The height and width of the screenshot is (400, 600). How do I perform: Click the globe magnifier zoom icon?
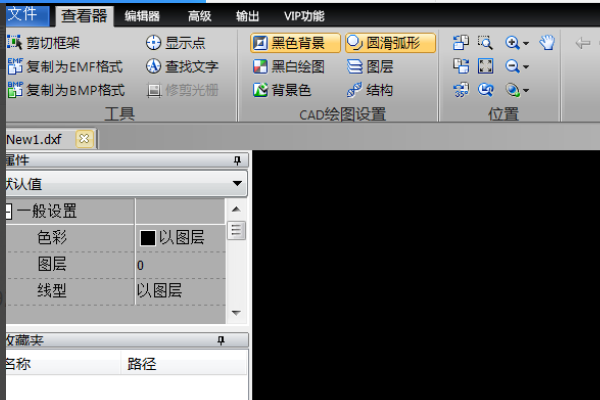click(512, 90)
